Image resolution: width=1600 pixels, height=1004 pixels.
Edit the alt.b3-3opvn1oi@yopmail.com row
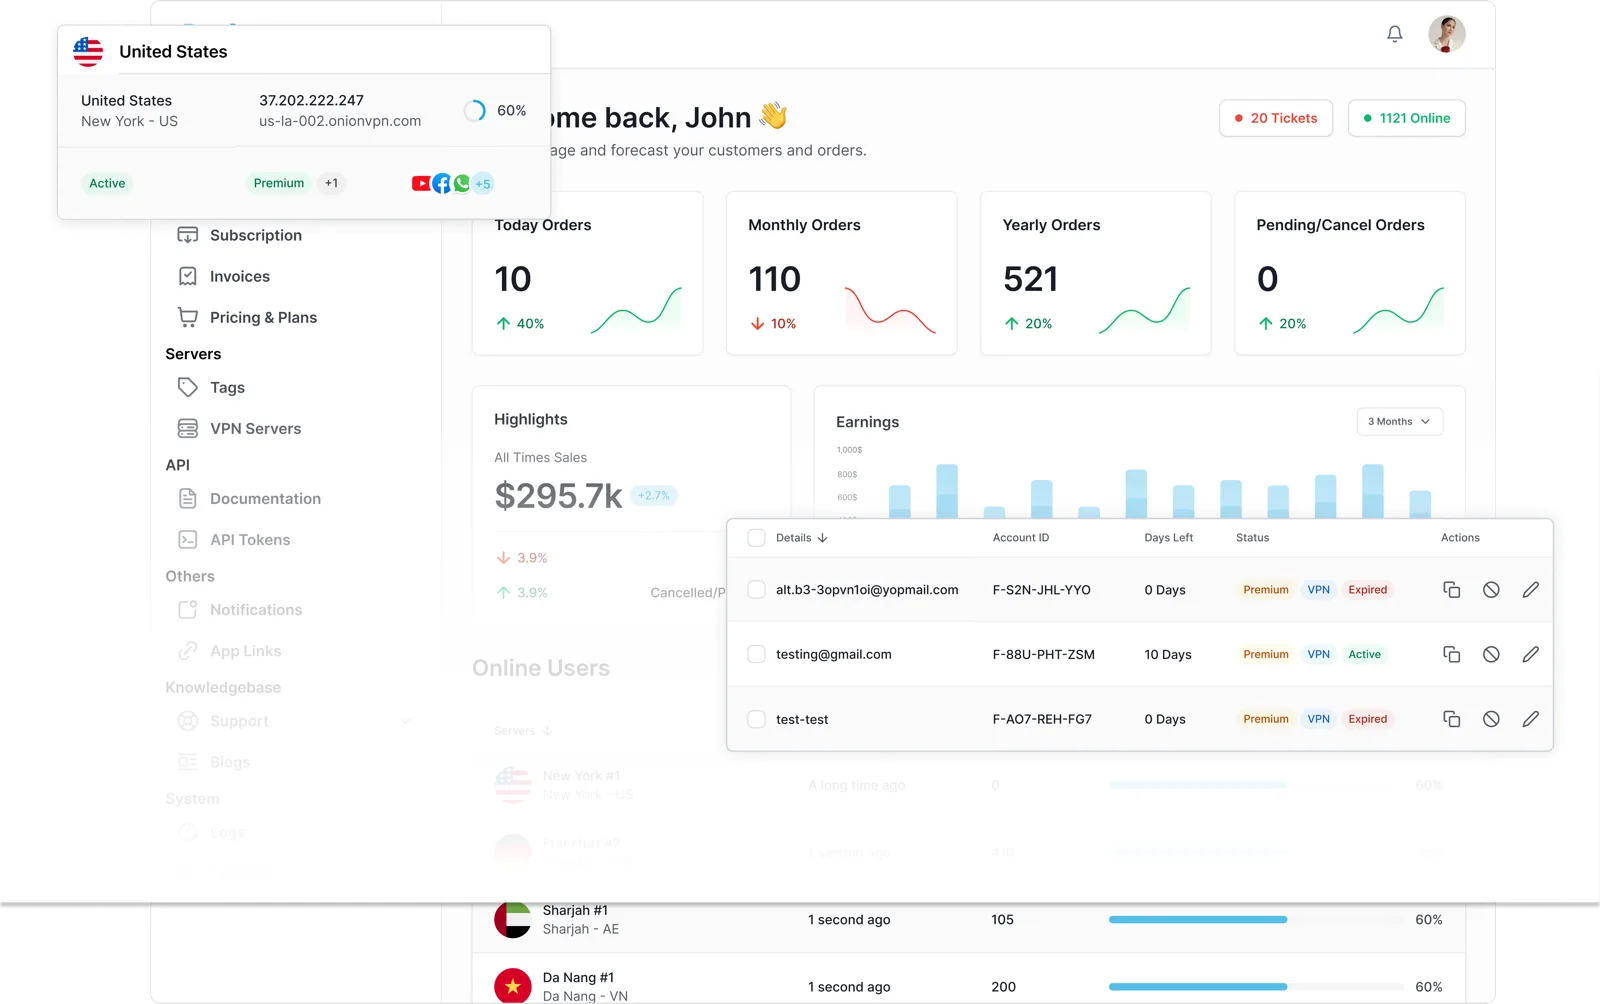1530,590
